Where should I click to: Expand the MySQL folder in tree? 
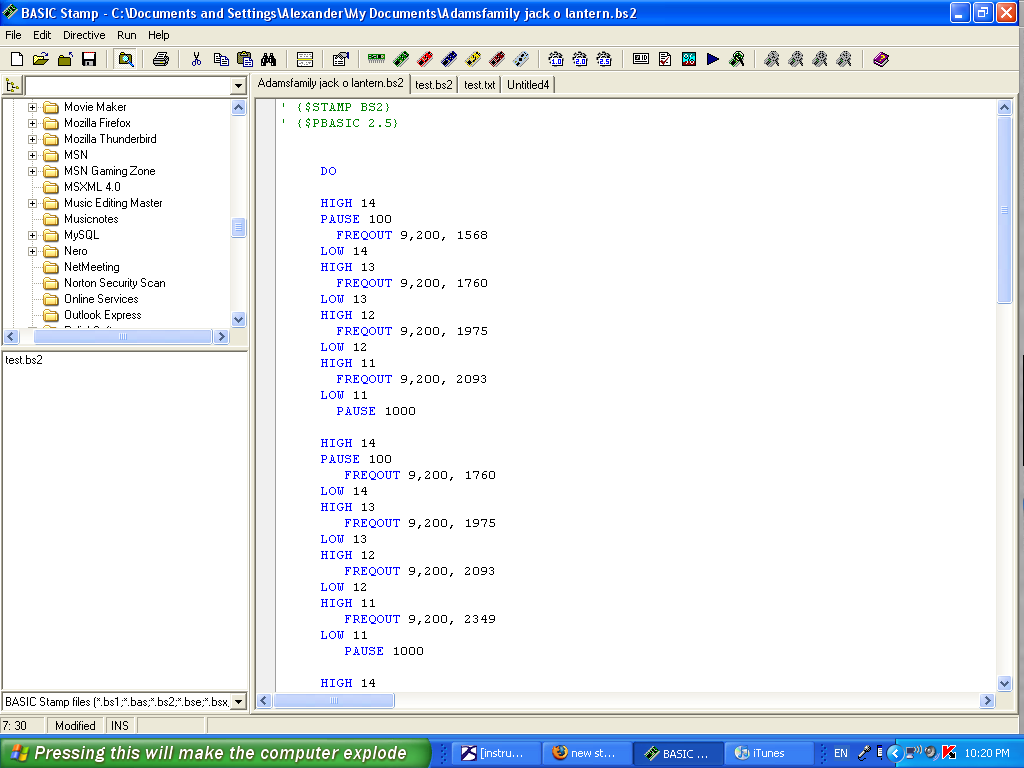[x=32, y=235]
